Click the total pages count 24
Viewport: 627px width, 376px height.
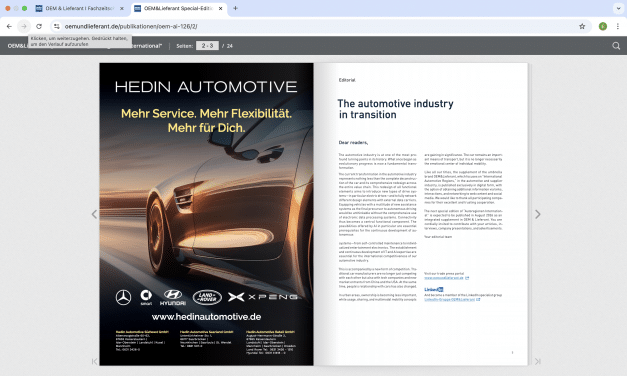(x=230, y=46)
